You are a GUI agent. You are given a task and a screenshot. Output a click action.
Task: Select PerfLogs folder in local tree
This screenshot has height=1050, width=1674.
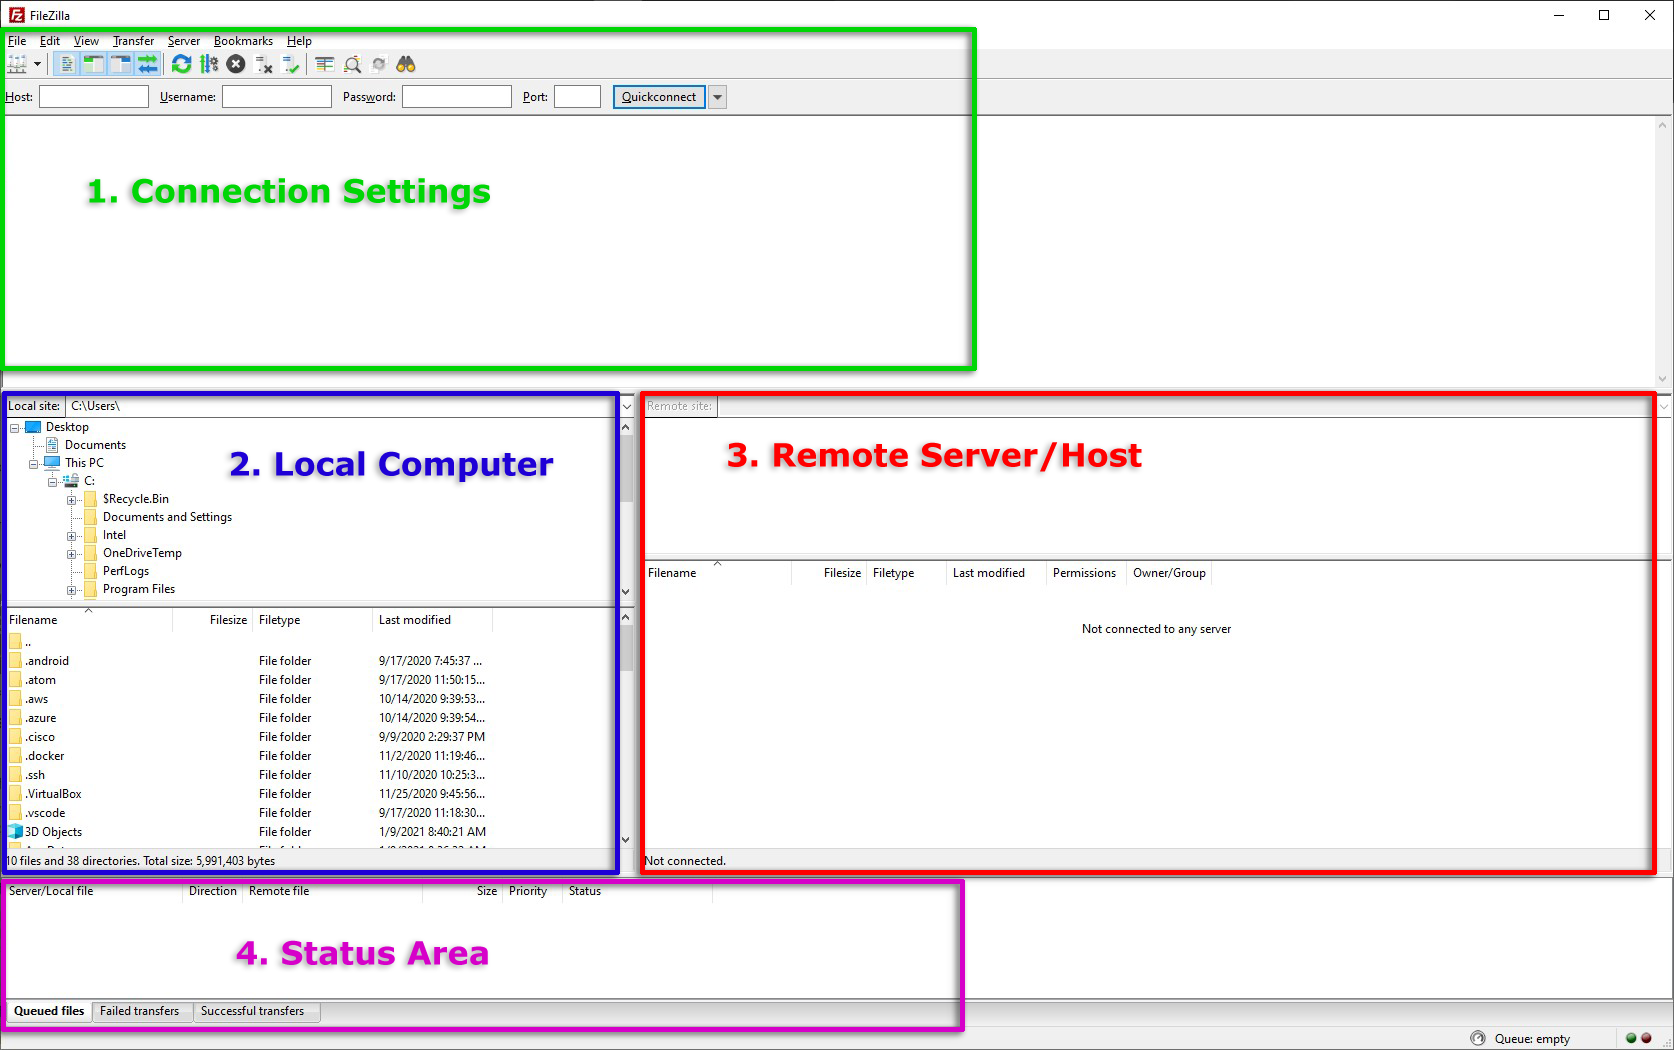click(126, 571)
